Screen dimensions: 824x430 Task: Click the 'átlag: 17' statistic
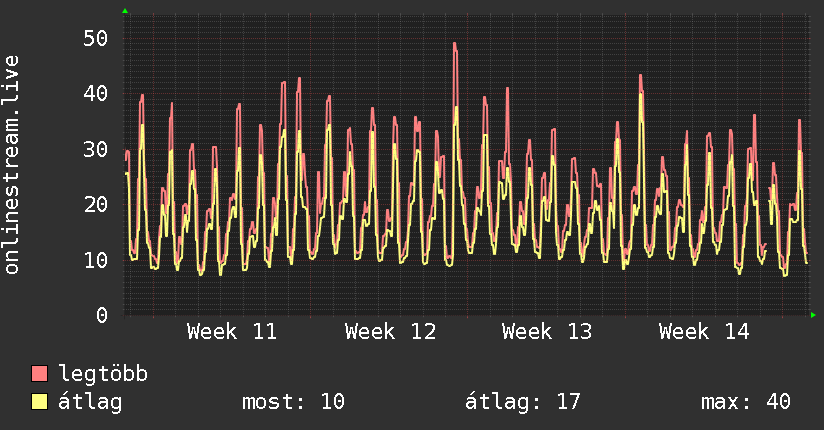pos(523,402)
